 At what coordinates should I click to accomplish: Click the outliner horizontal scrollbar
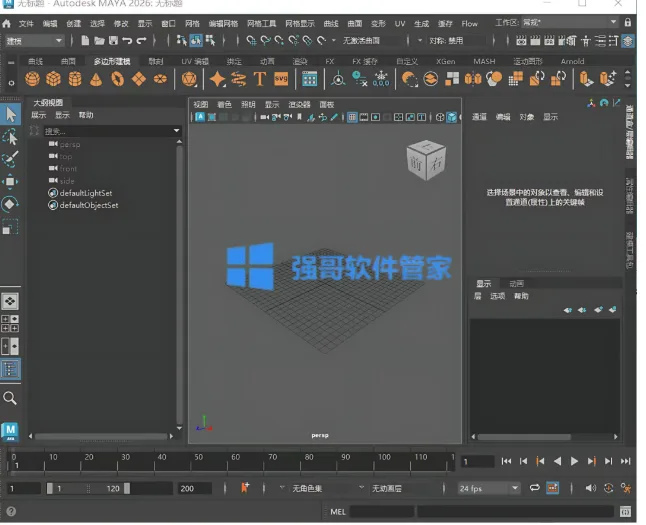click(101, 436)
